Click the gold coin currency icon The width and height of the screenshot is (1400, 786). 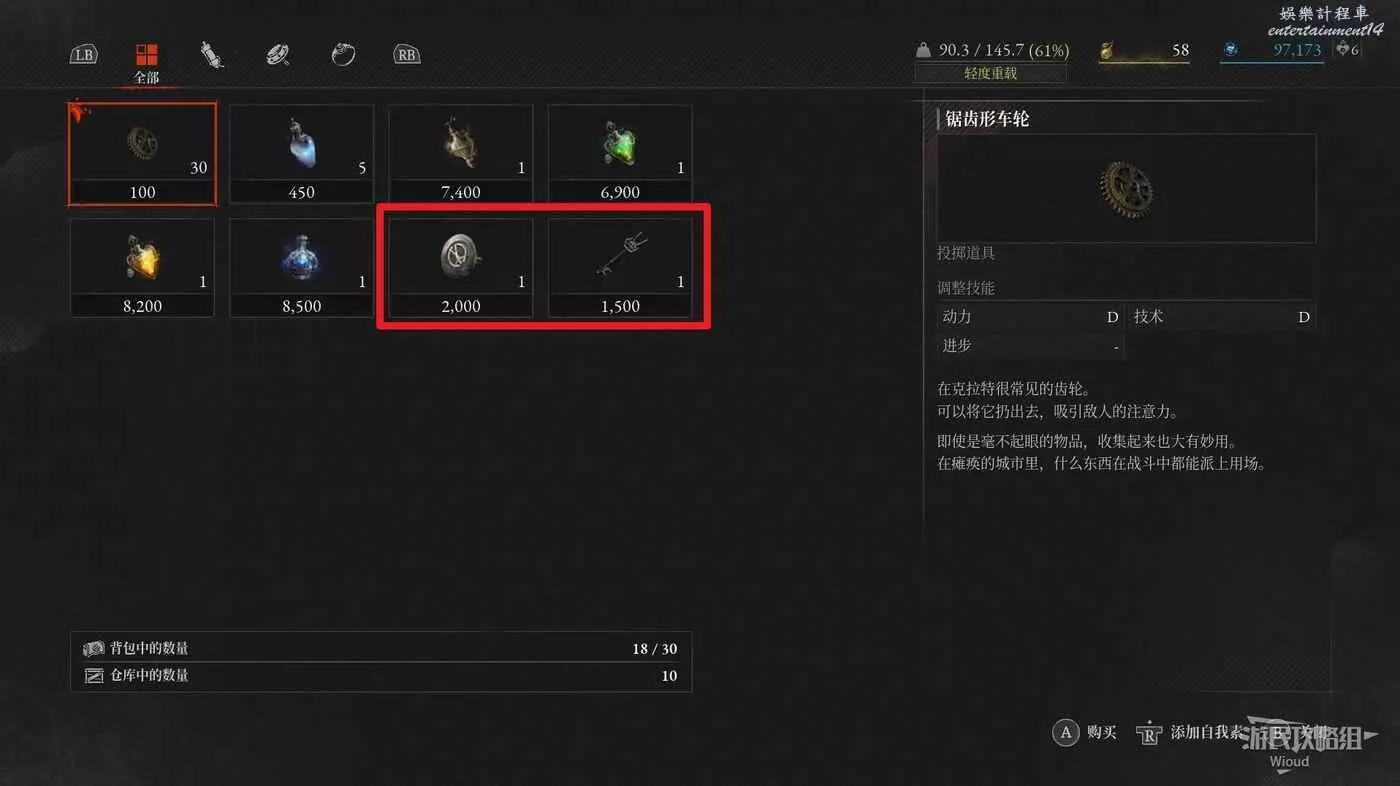[1107, 50]
